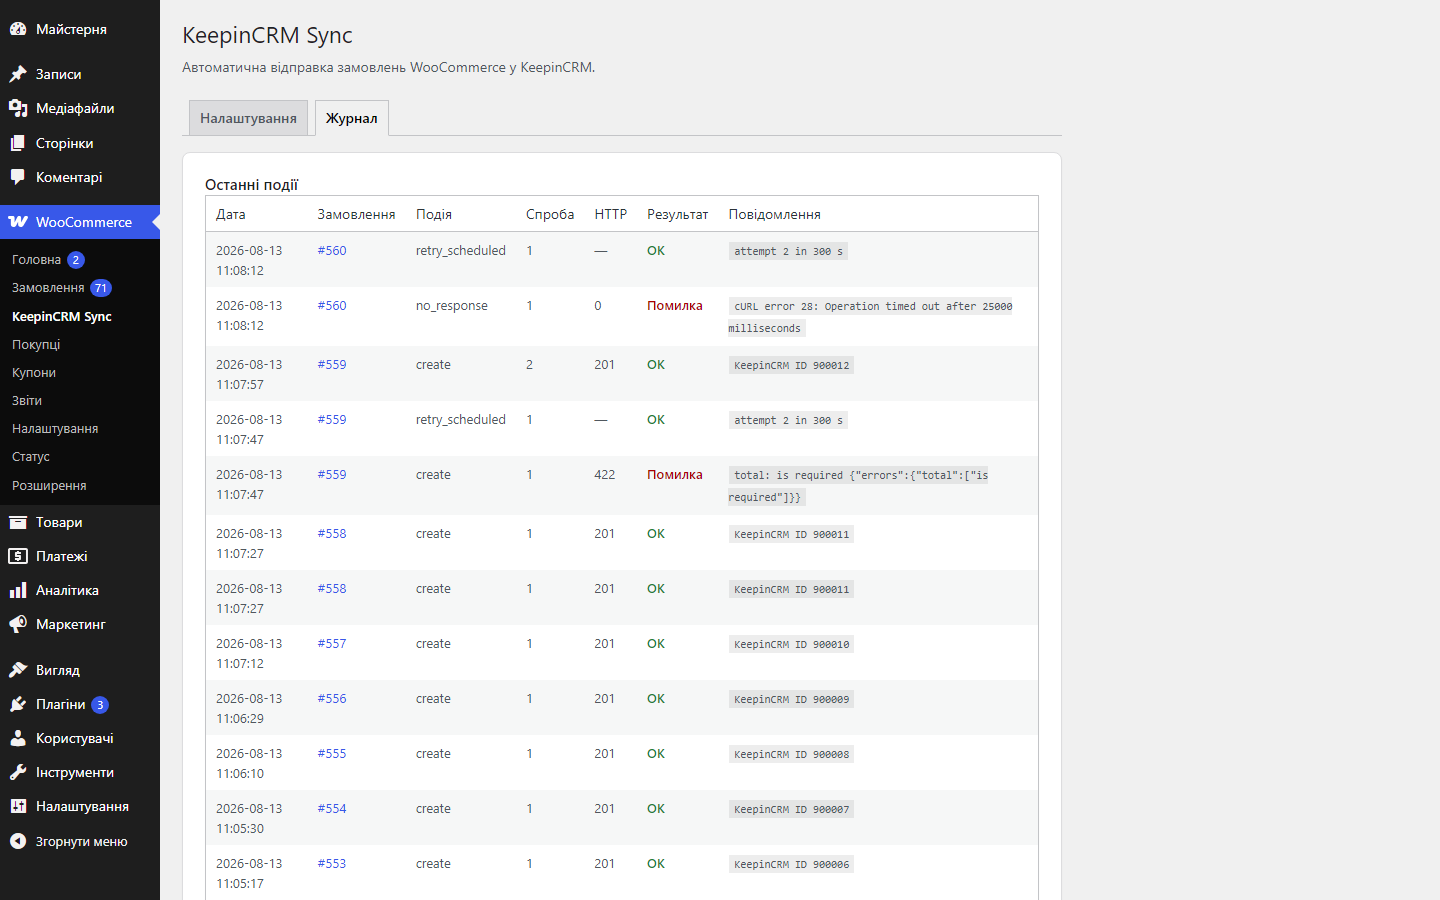The height and width of the screenshot is (900, 1440).
Task: Click the Згорнути меню arrow icon
Action: pyautogui.click(x=18, y=841)
